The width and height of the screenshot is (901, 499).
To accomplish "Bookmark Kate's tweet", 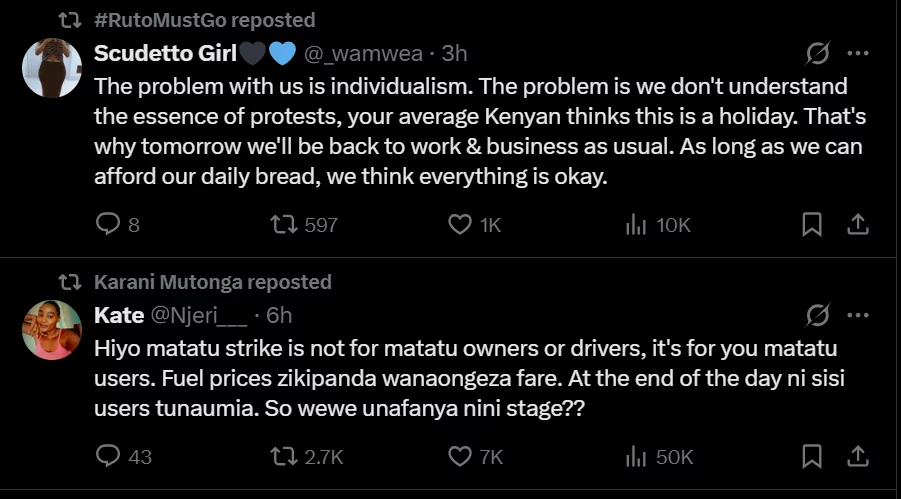I will (811, 457).
